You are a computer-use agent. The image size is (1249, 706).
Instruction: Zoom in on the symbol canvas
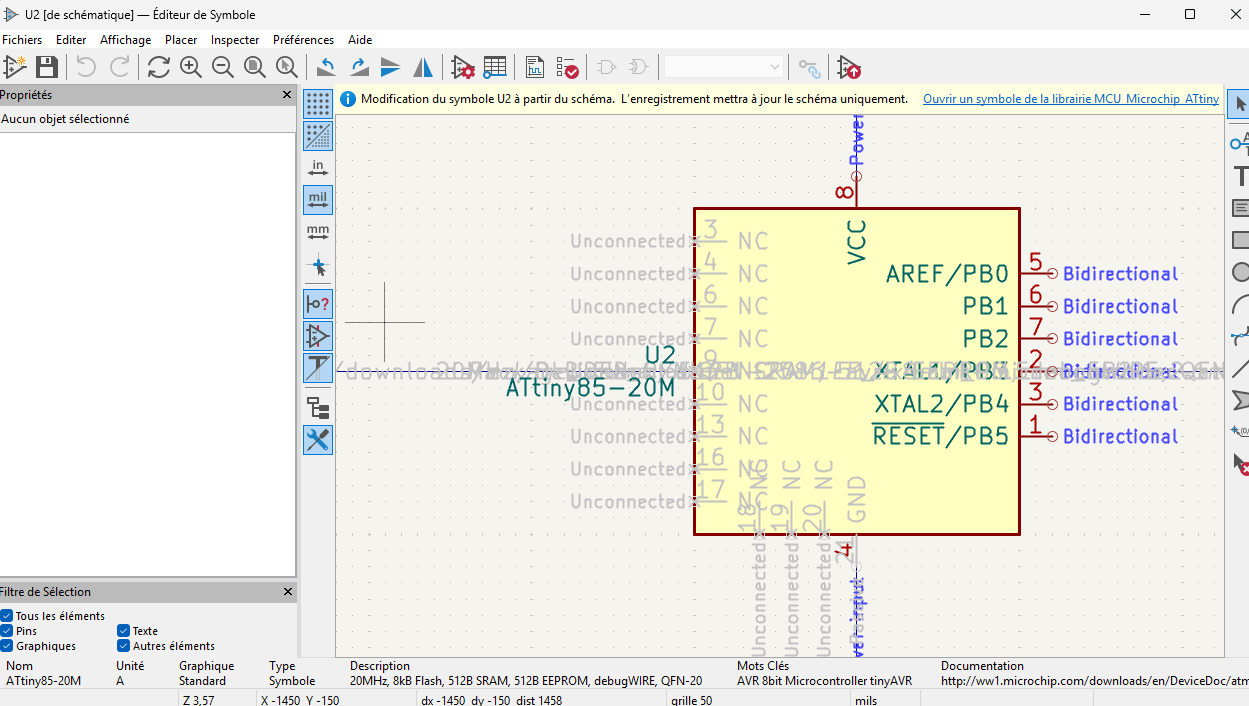point(190,67)
